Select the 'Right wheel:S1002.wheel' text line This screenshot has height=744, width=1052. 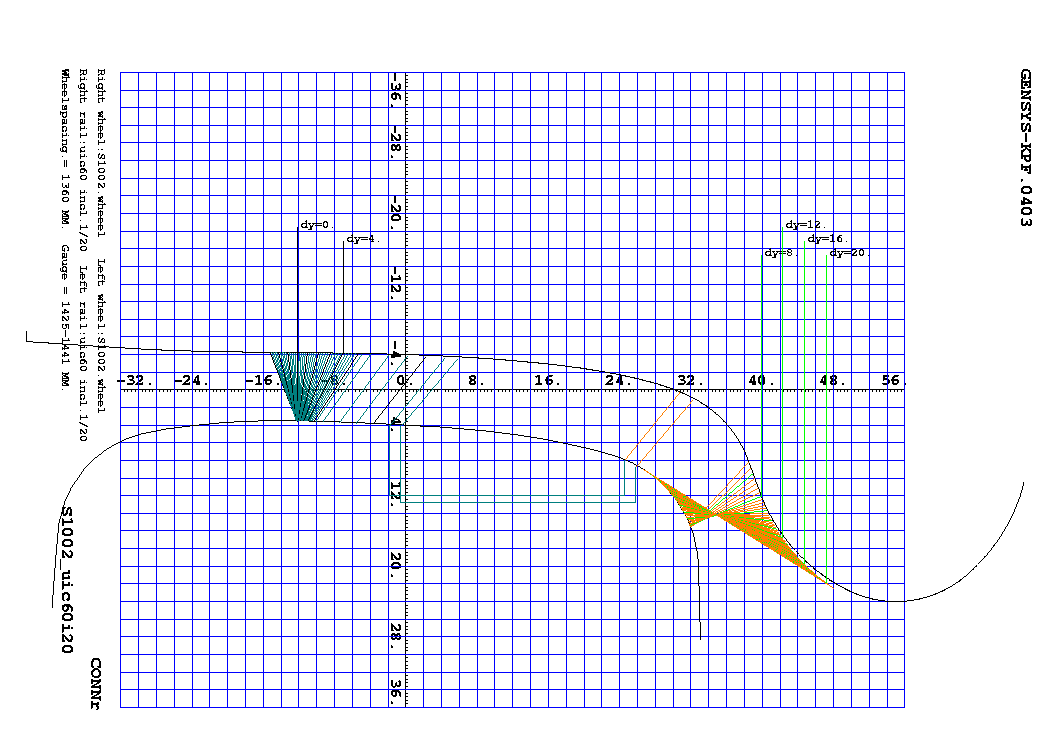pyautogui.click(x=101, y=152)
